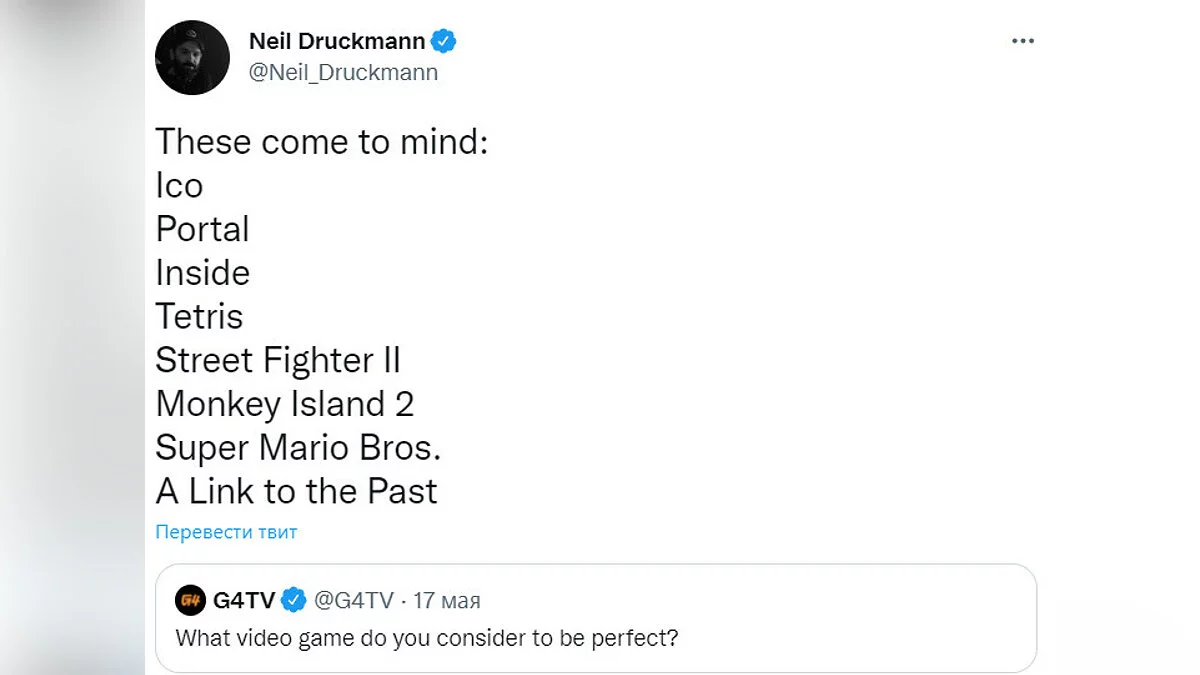The image size is (1200, 675).
Task: Click the verified badge next to G4TV
Action: (x=293, y=600)
